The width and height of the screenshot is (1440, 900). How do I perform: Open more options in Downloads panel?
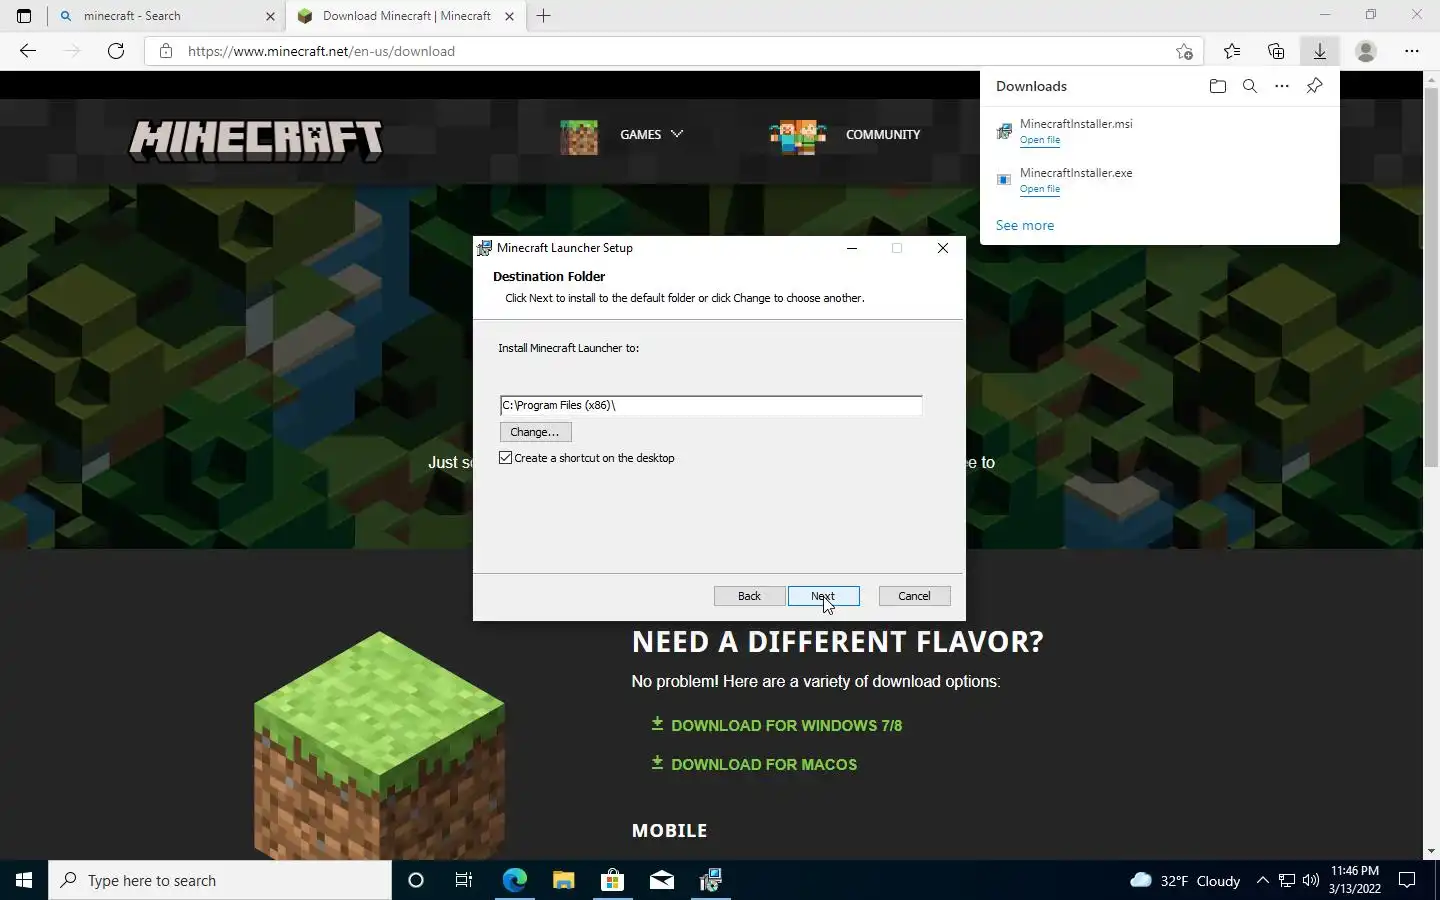coord(1282,86)
